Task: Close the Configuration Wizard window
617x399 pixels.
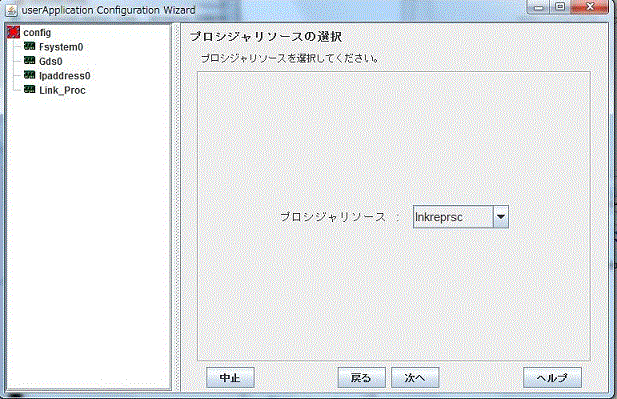Action: (x=589, y=7)
